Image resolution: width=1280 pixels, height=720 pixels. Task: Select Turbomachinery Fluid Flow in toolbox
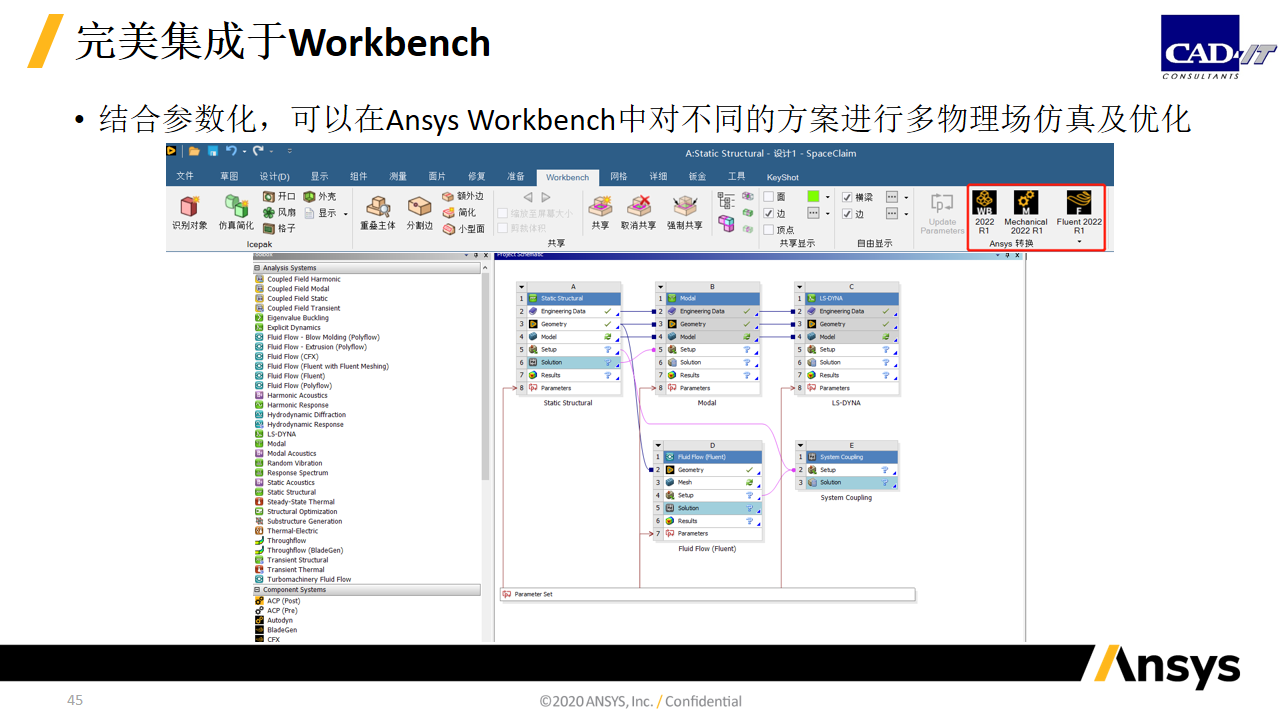click(x=308, y=579)
